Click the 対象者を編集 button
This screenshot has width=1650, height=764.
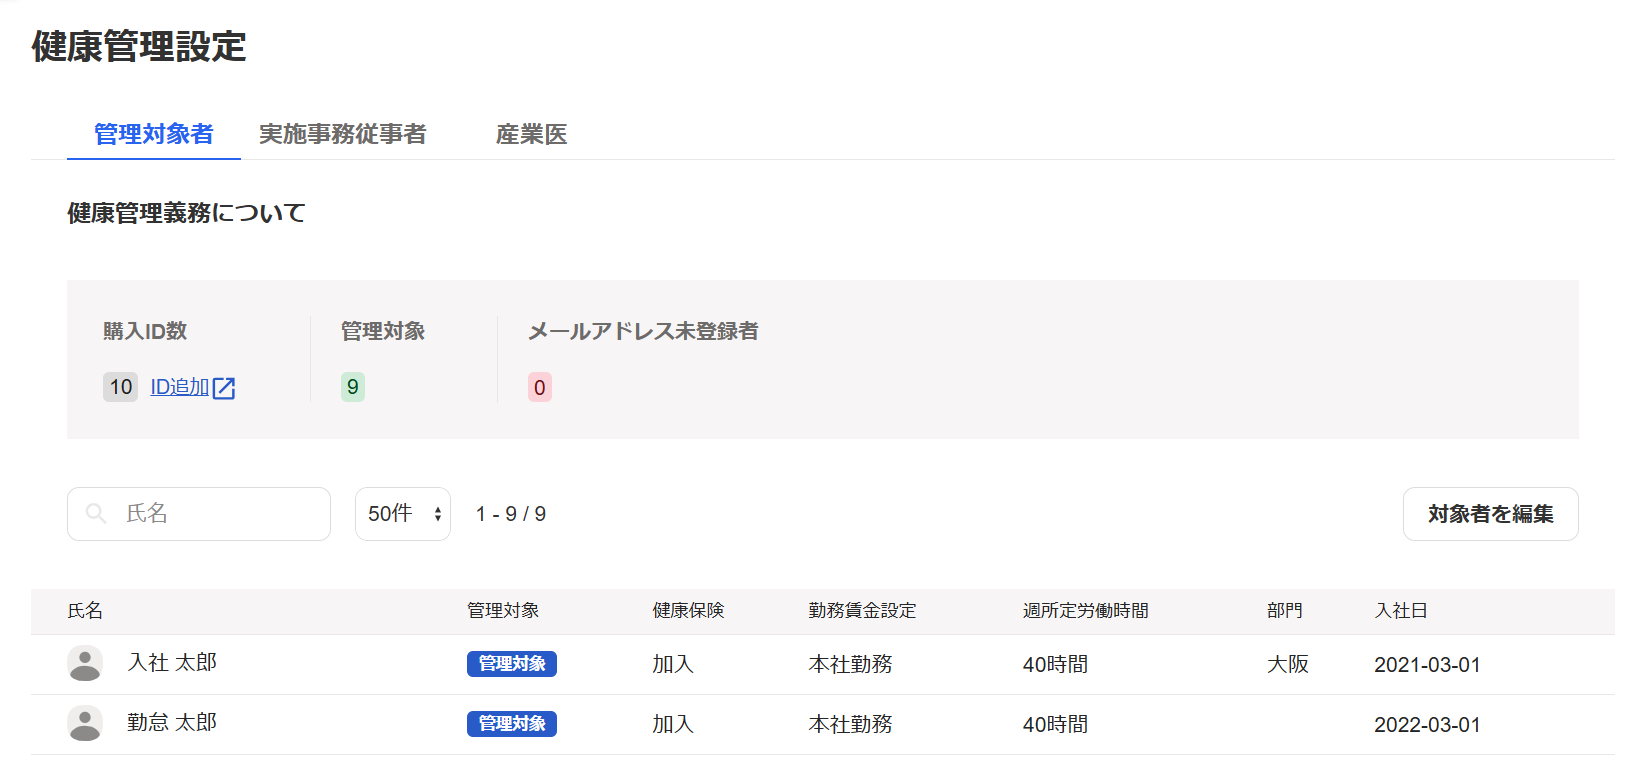[x=1490, y=514]
